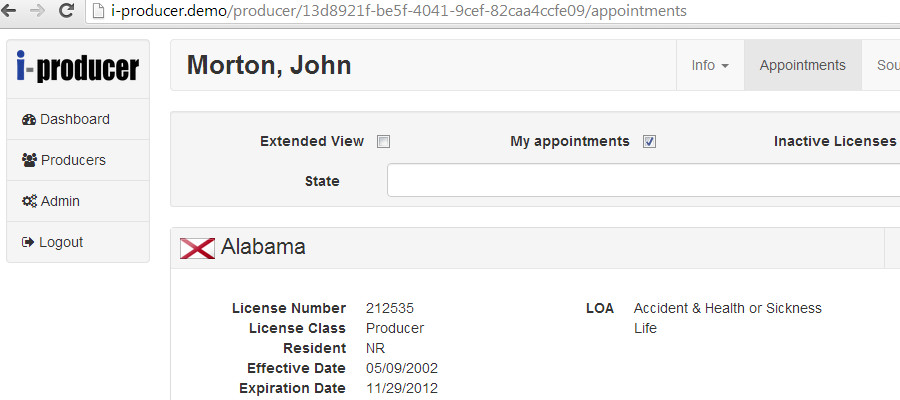Click the Alabama section heading

[x=263, y=247]
